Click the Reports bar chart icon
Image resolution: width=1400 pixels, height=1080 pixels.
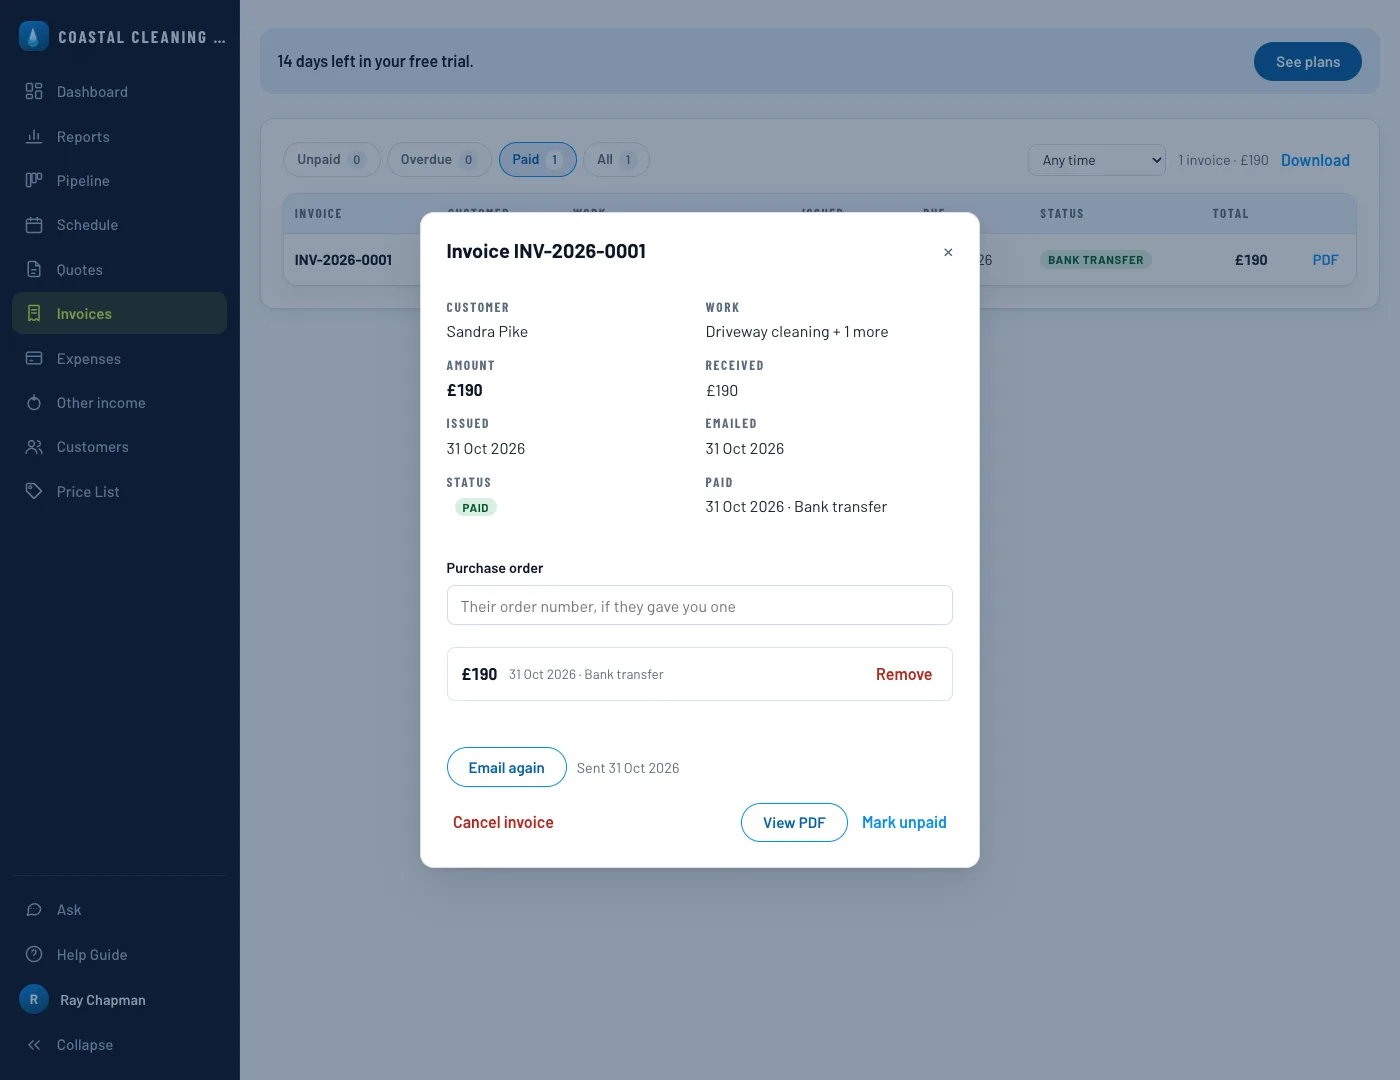(x=34, y=136)
